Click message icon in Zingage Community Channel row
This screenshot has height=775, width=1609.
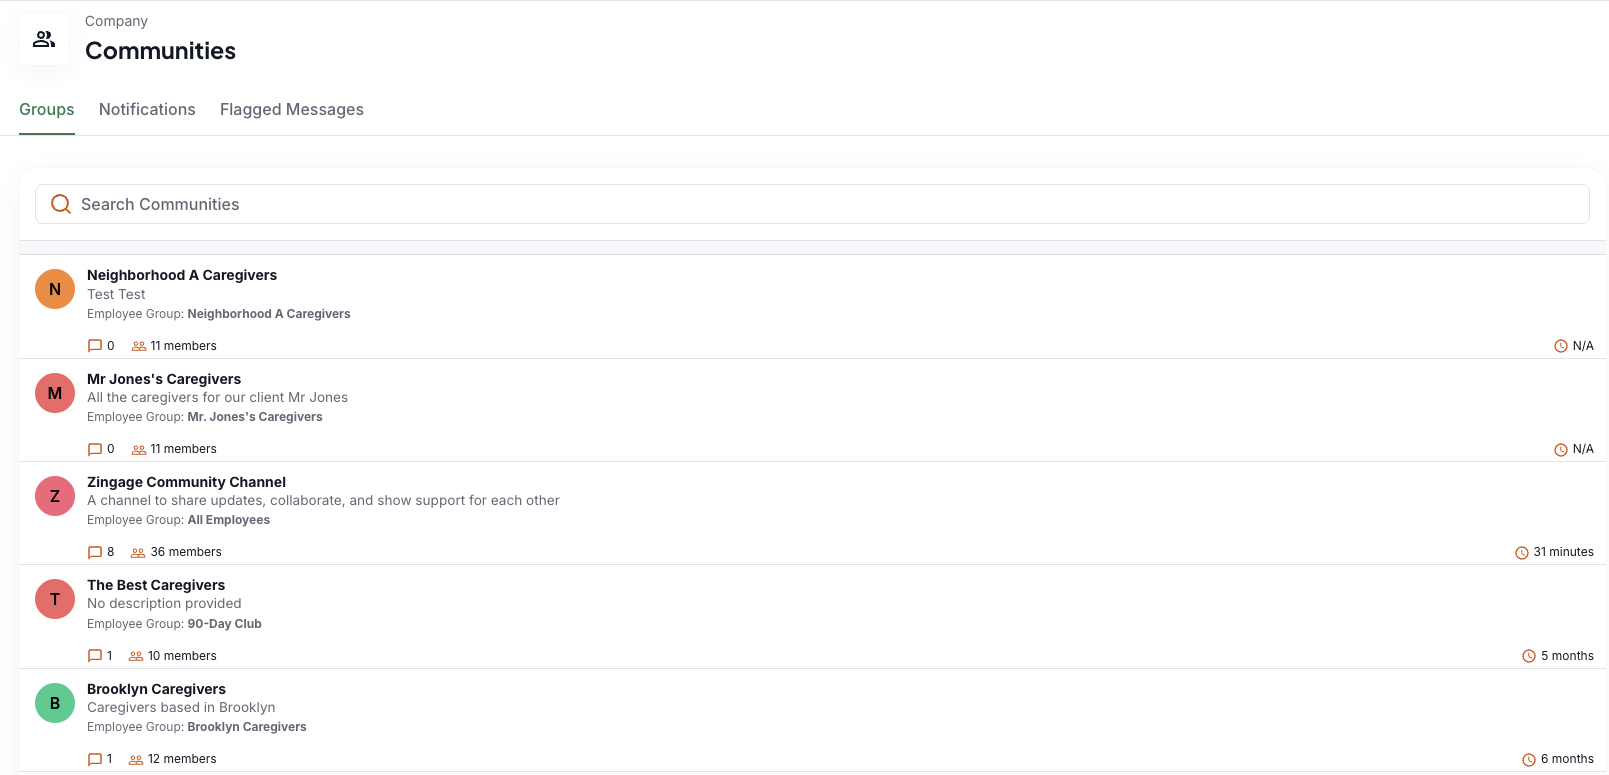95,552
